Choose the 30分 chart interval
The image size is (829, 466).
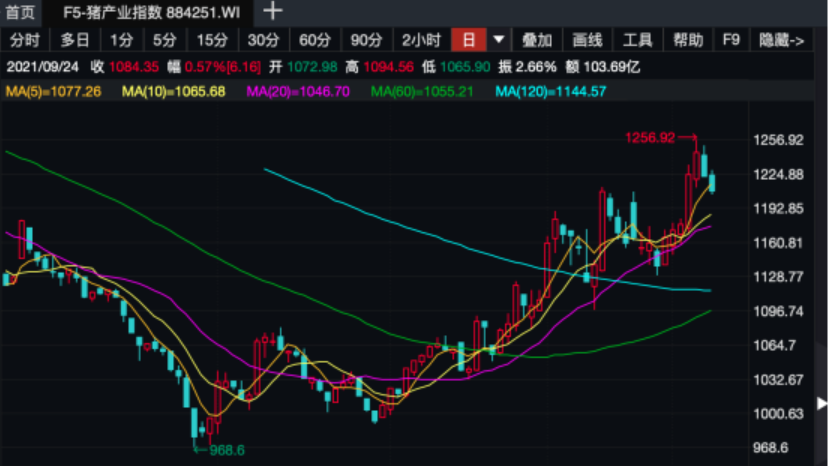263,41
